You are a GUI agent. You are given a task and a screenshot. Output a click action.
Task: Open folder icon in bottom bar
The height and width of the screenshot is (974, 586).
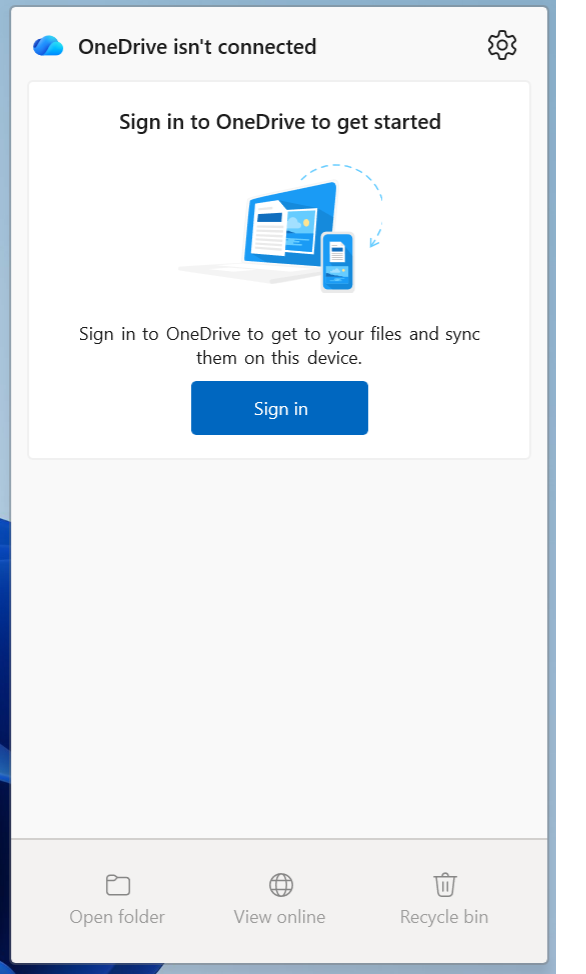117,885
